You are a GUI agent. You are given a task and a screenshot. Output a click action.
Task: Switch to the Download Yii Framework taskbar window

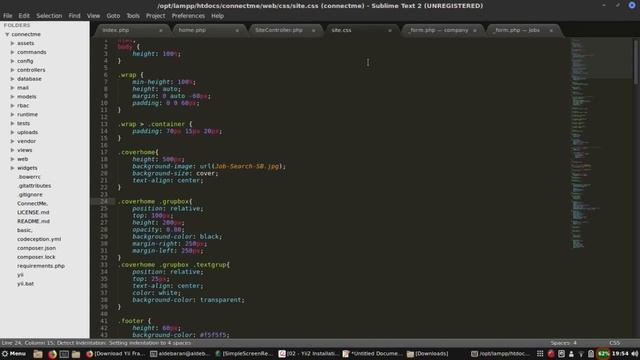click(116, 354)
